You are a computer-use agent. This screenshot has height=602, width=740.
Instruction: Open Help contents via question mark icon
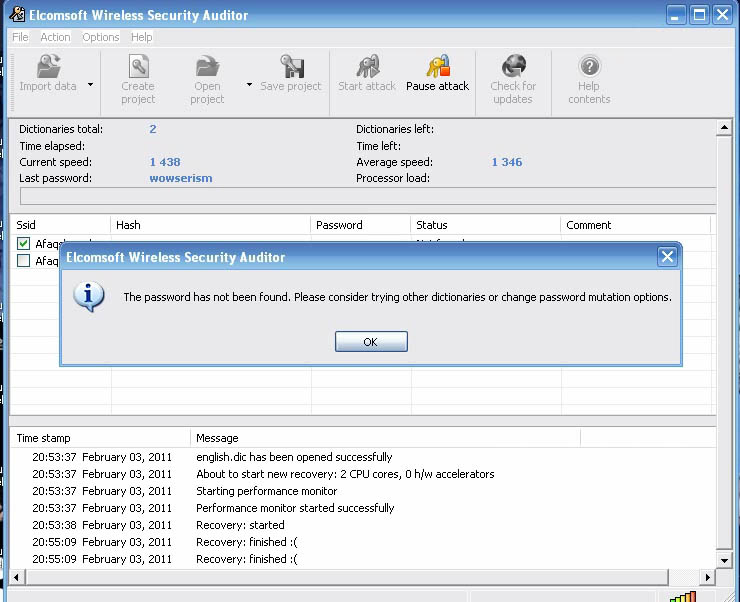pyautogui.click(x=589, y=66)
